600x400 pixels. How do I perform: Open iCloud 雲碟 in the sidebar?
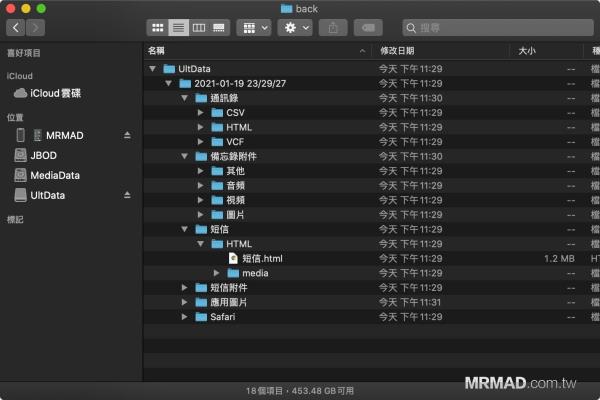coord(47,93)
